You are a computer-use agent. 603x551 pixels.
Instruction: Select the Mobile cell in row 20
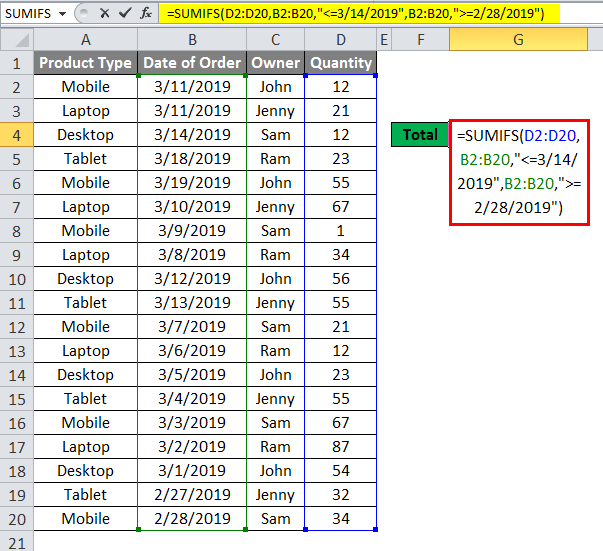86,519
